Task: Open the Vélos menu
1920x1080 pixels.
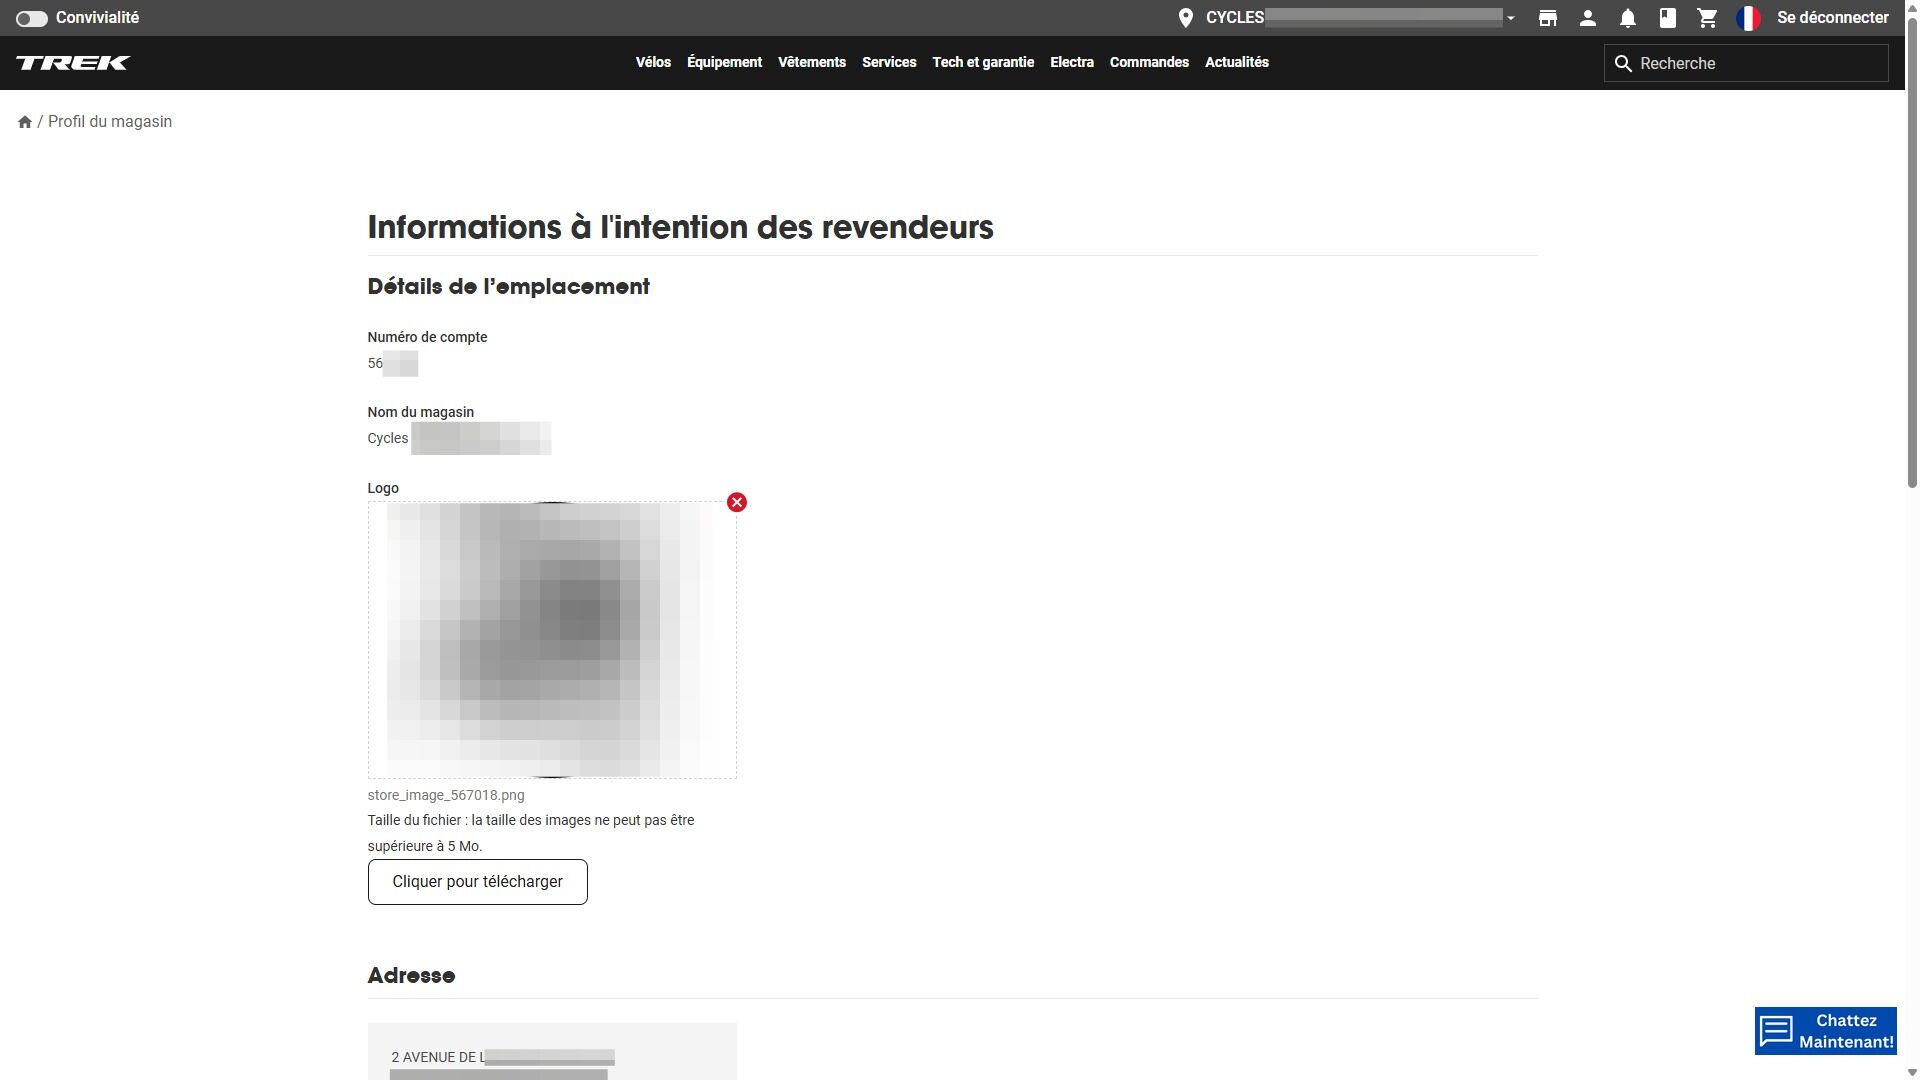Action: point(653,62)
